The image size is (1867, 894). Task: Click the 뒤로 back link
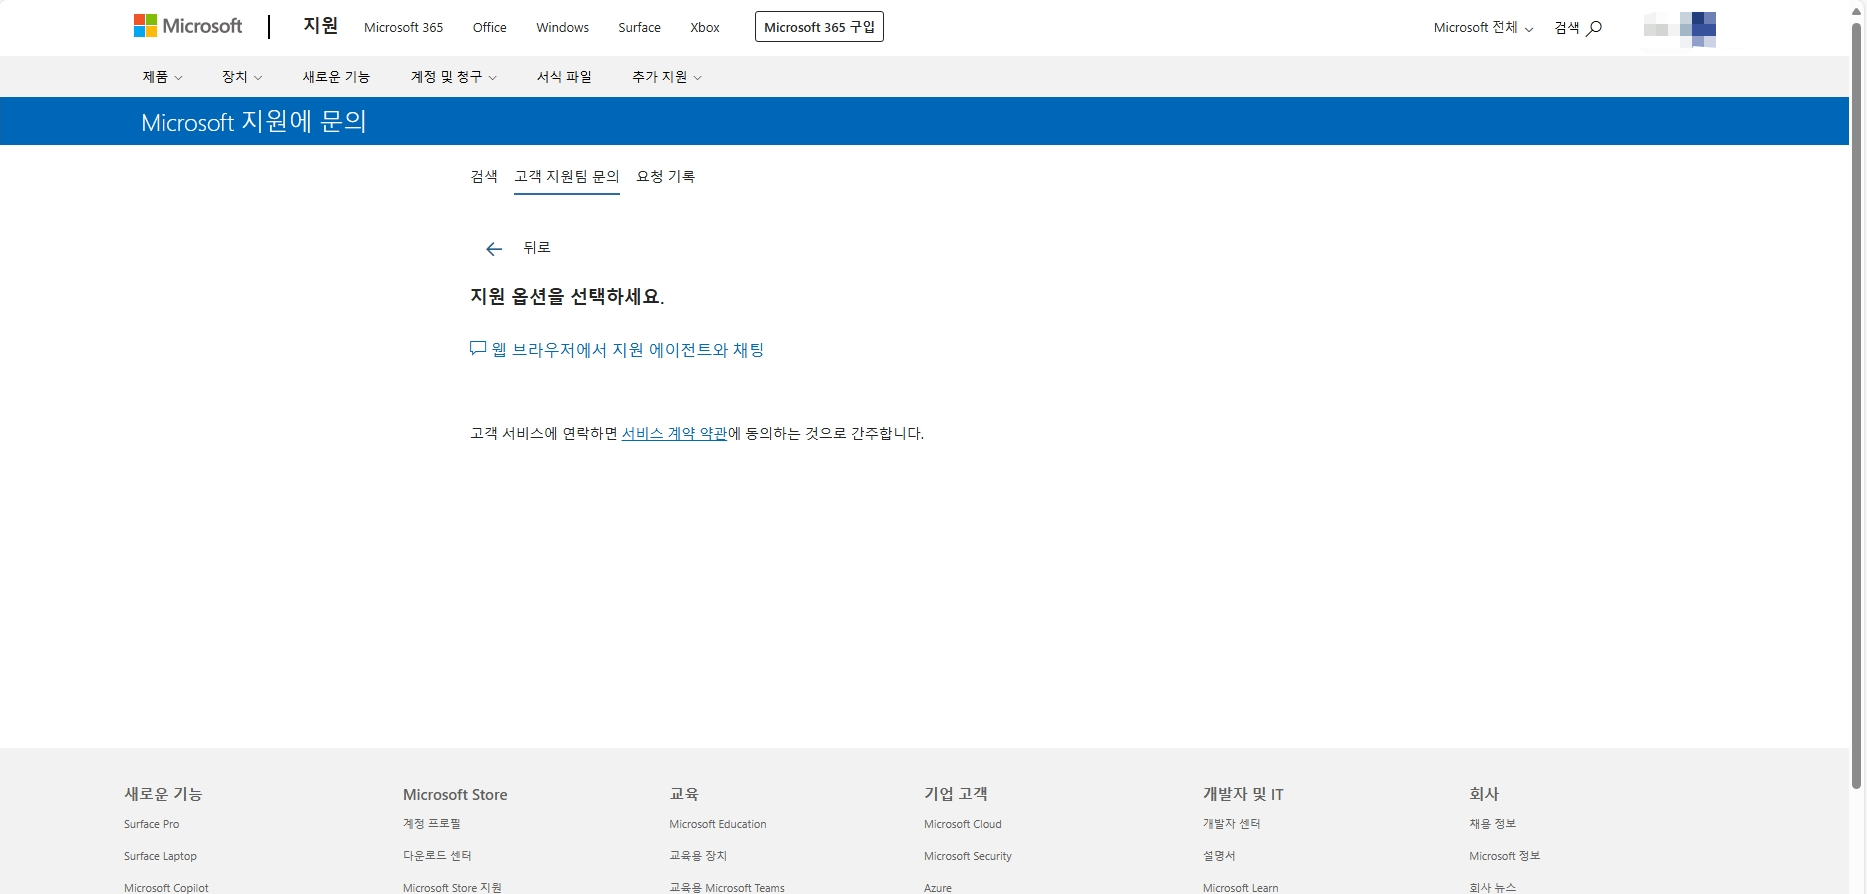coord(537,248)
